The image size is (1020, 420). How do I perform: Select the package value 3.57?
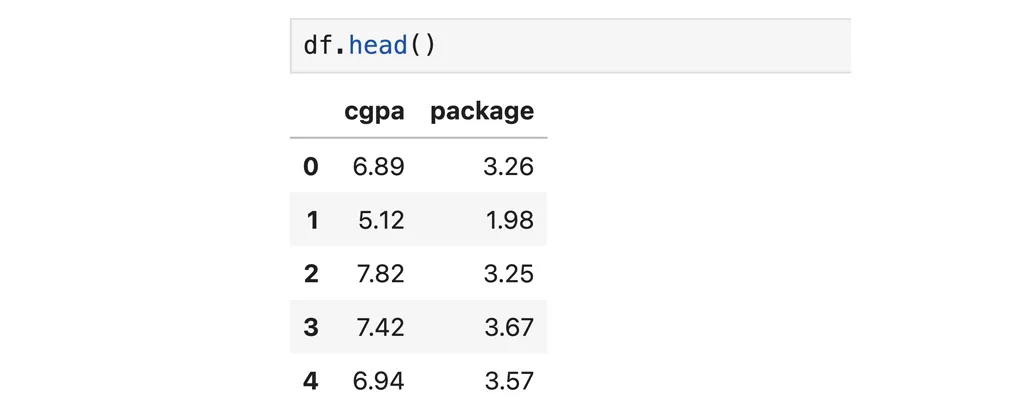[508, 381]
